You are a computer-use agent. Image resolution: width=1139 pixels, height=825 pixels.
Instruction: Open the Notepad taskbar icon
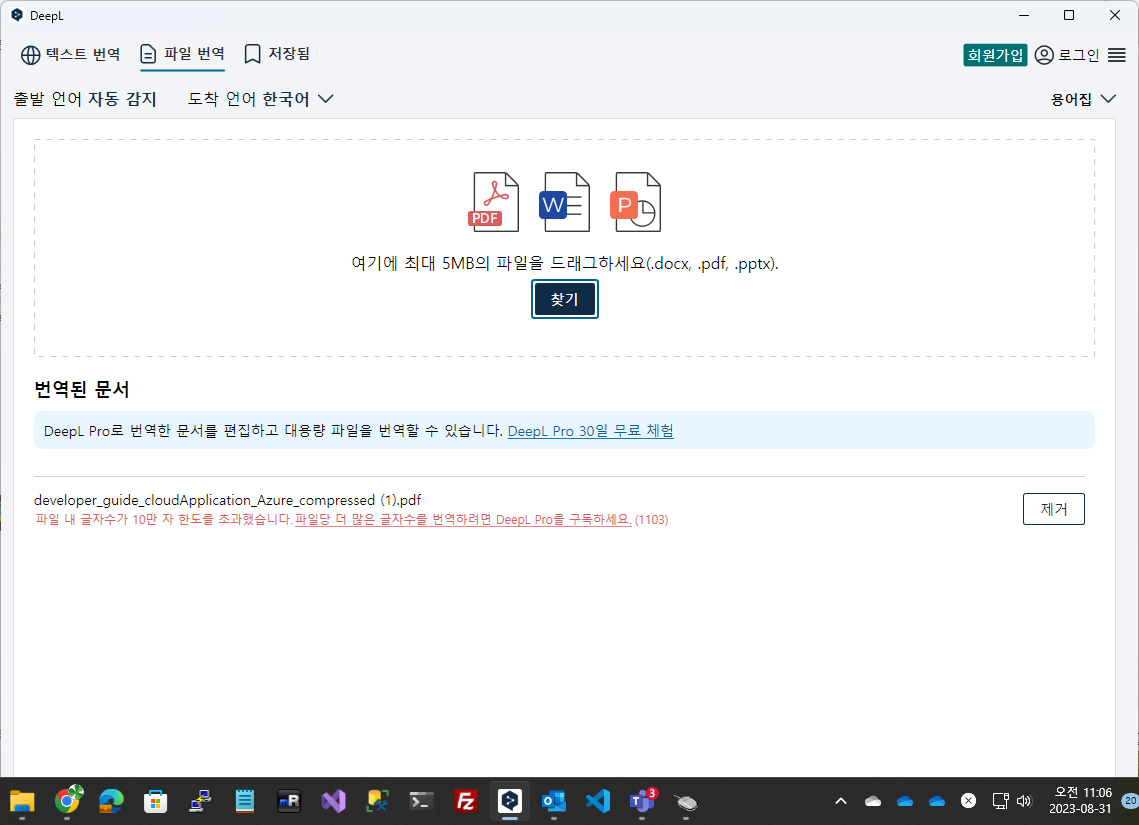click(244, 801)
